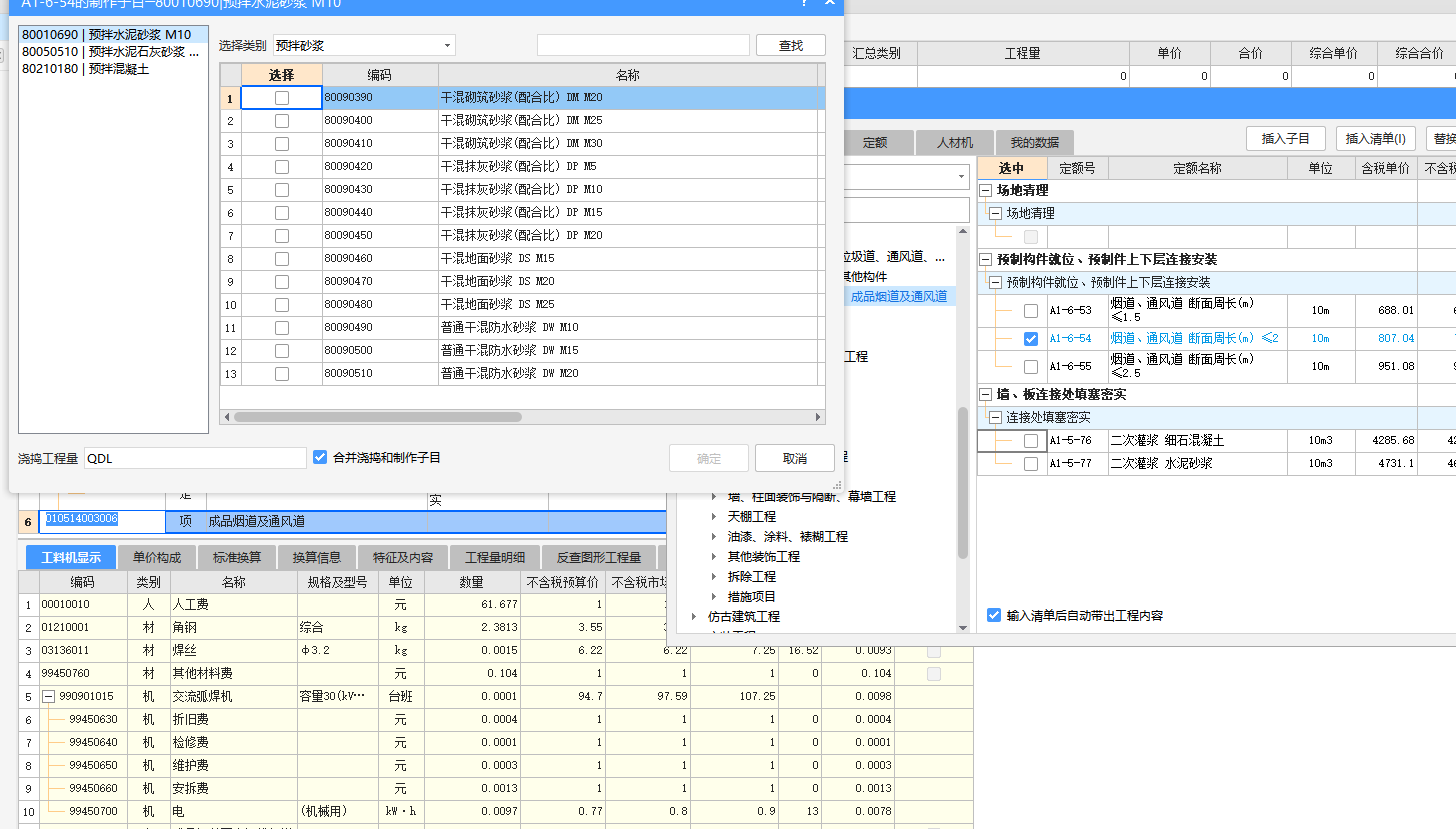Switch to the 换算信息 tab
The image size is (1456, 829).
pos(317,557)
